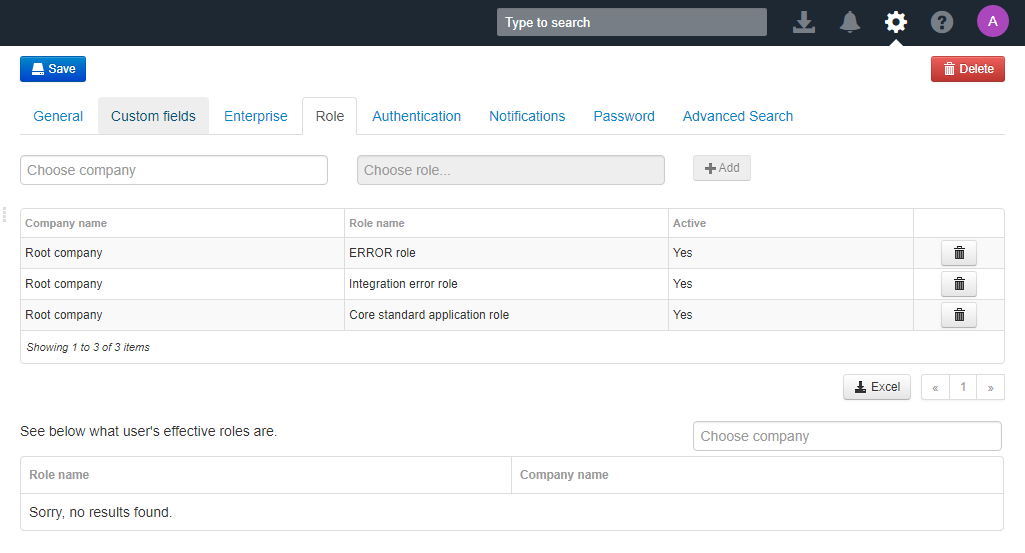Switch to the Authentication tab

click(416, 116)
